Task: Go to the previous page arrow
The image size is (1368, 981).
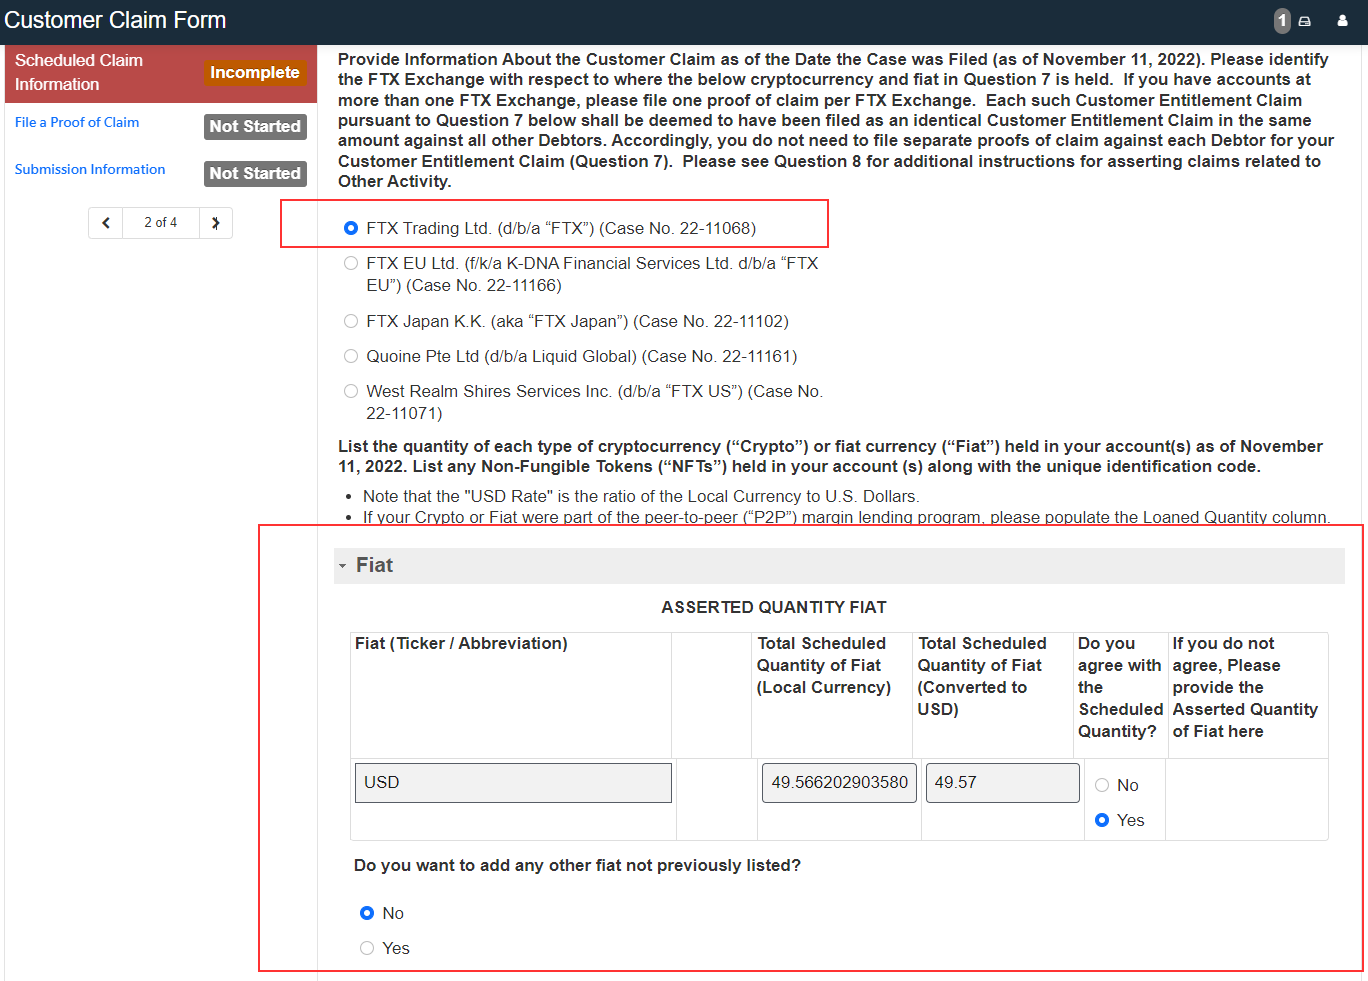Action: [x=106, y=223]
